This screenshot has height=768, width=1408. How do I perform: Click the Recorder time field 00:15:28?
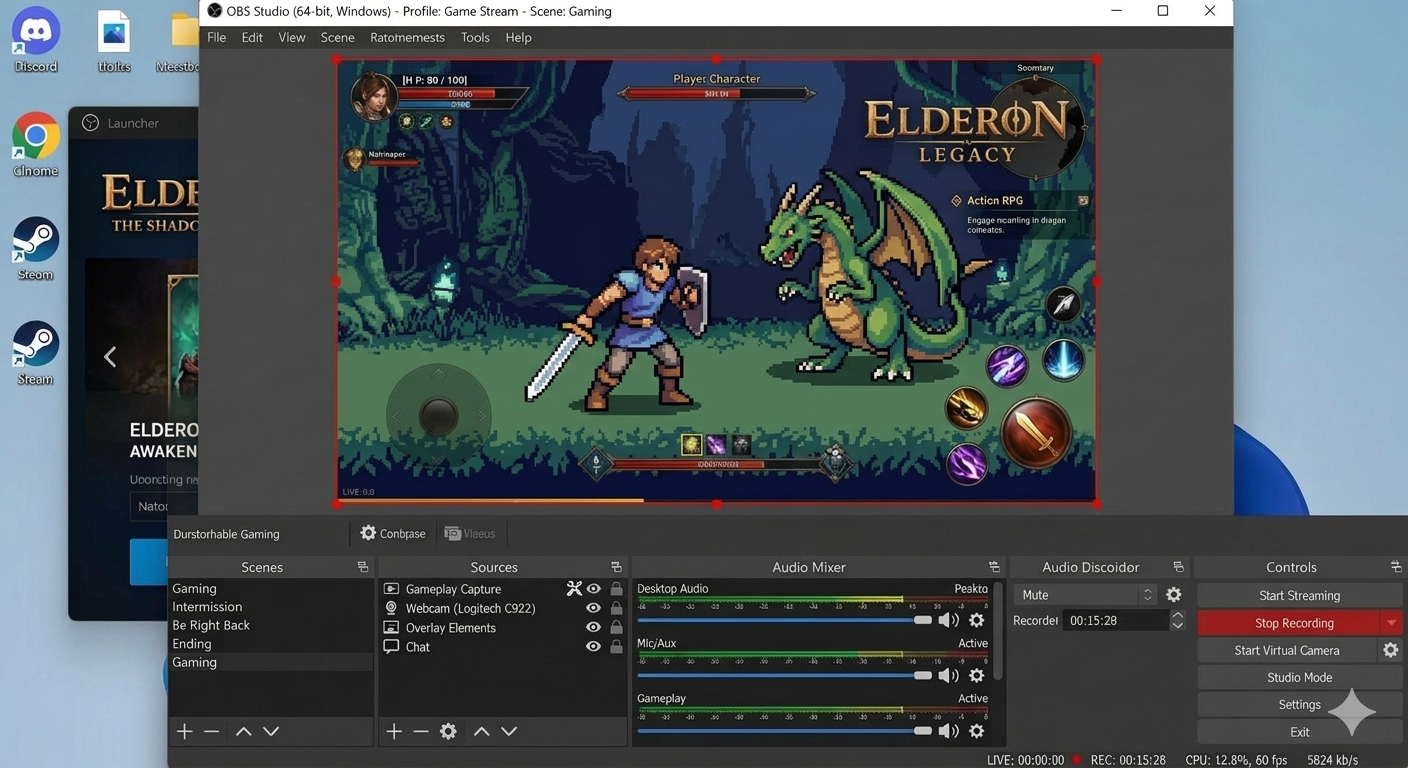tap(1116, 621)
